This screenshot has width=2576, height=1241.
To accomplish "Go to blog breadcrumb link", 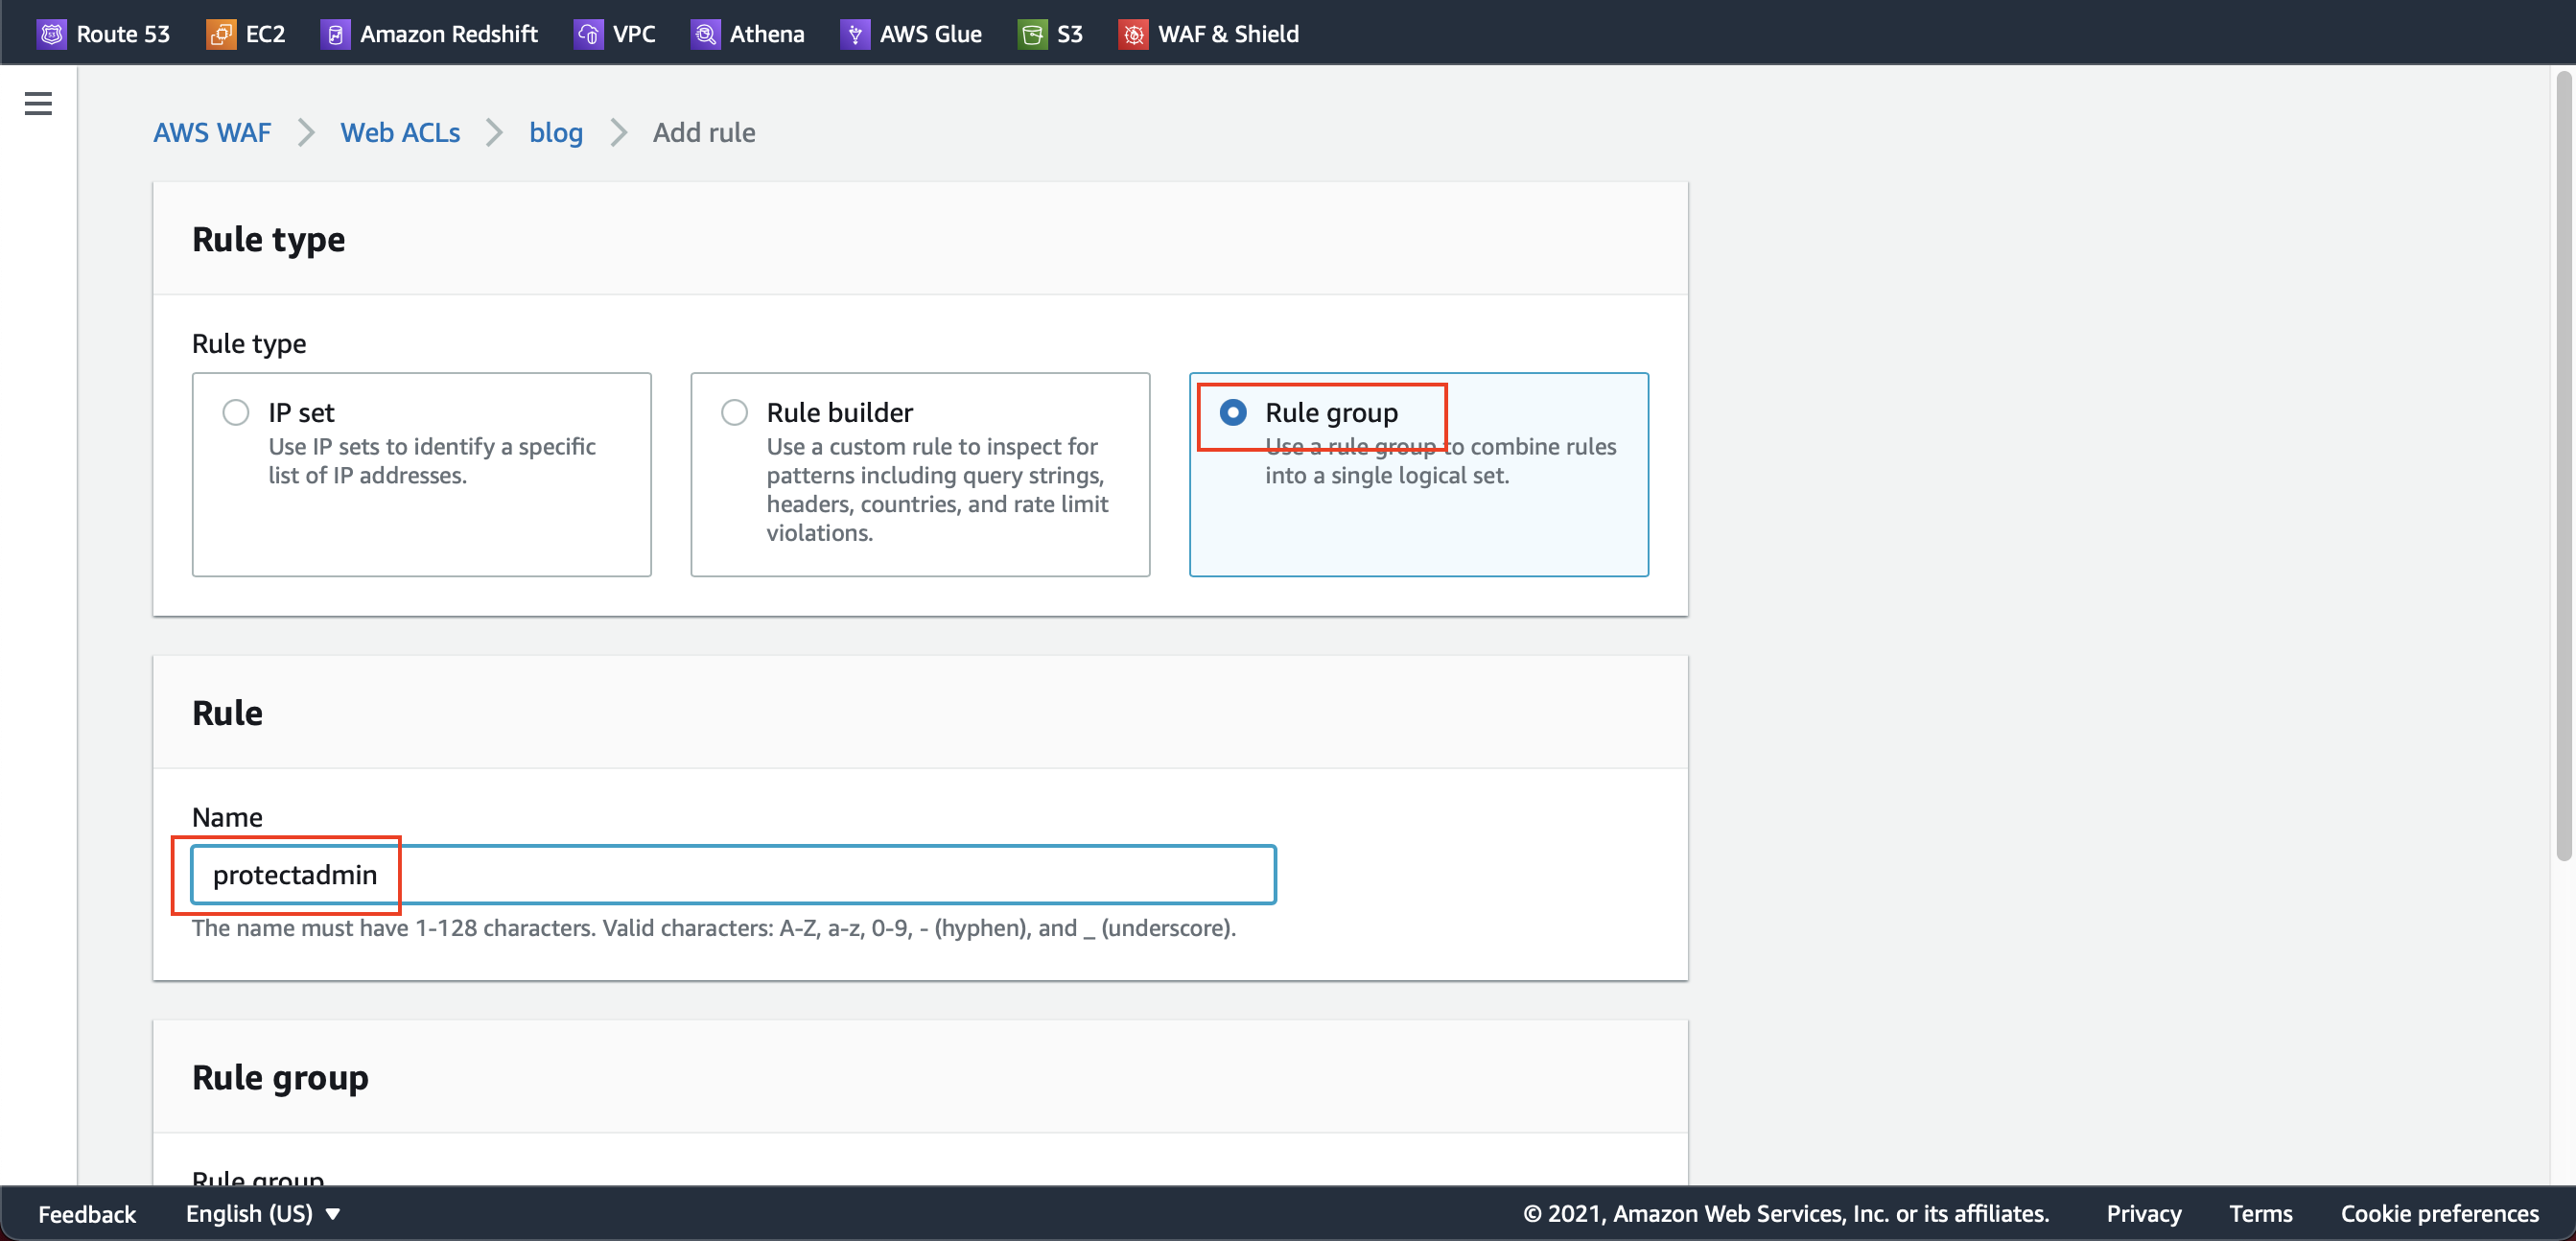I will point(555,132).
